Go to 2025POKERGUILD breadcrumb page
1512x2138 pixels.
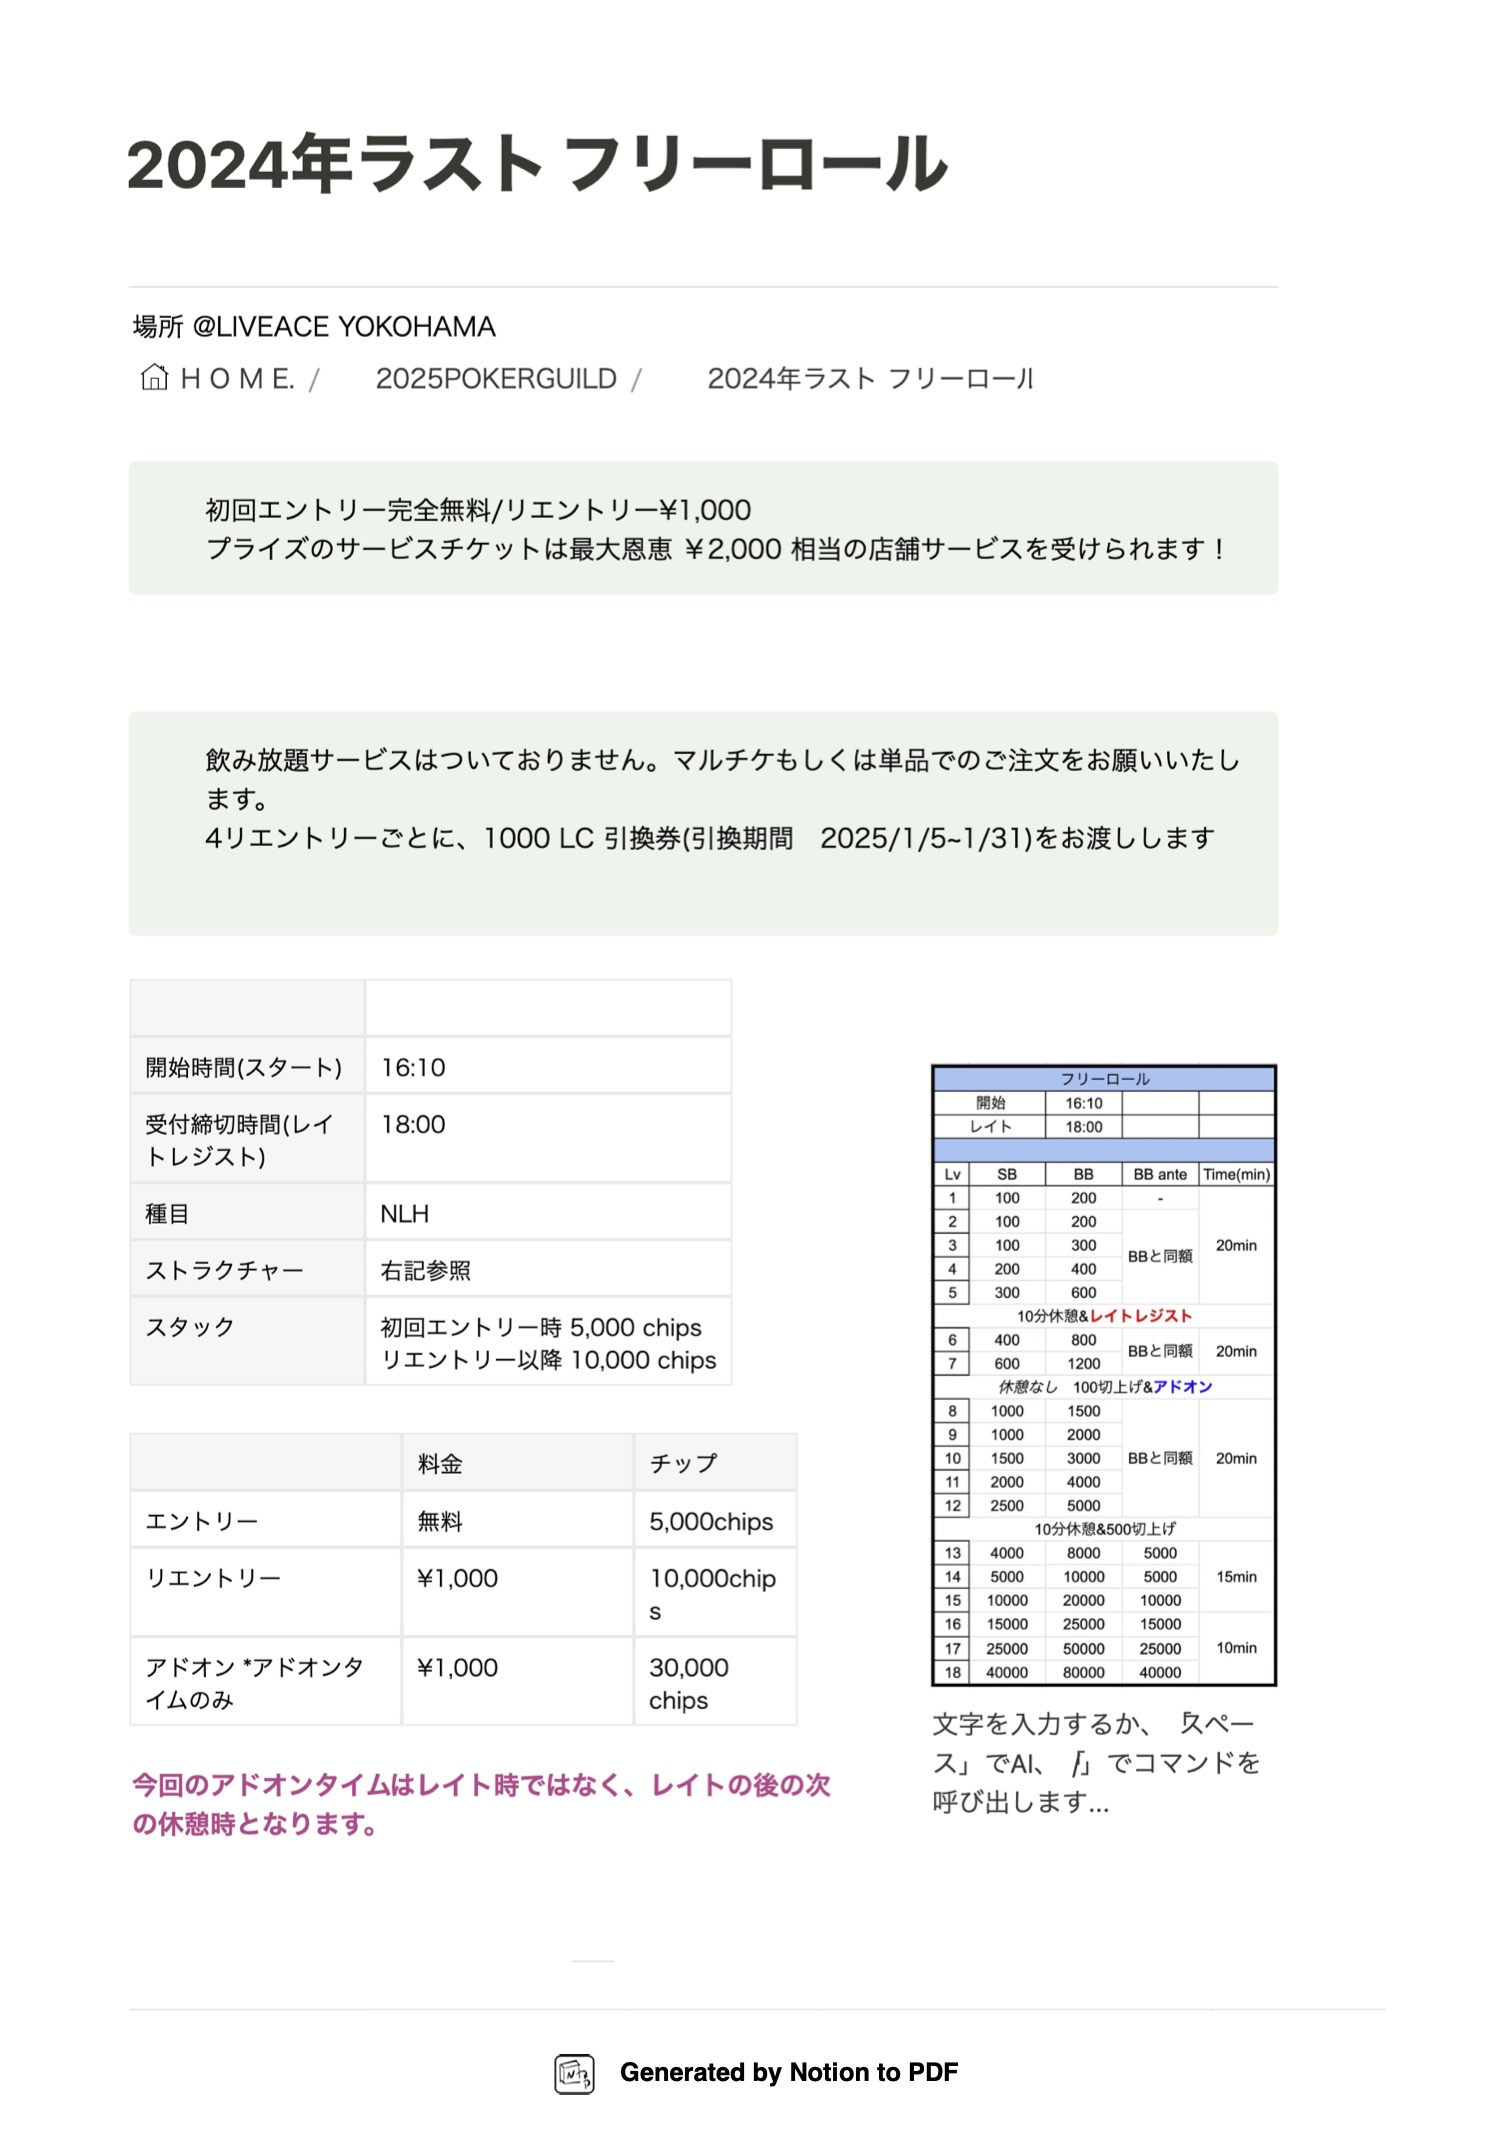[496, 379]
